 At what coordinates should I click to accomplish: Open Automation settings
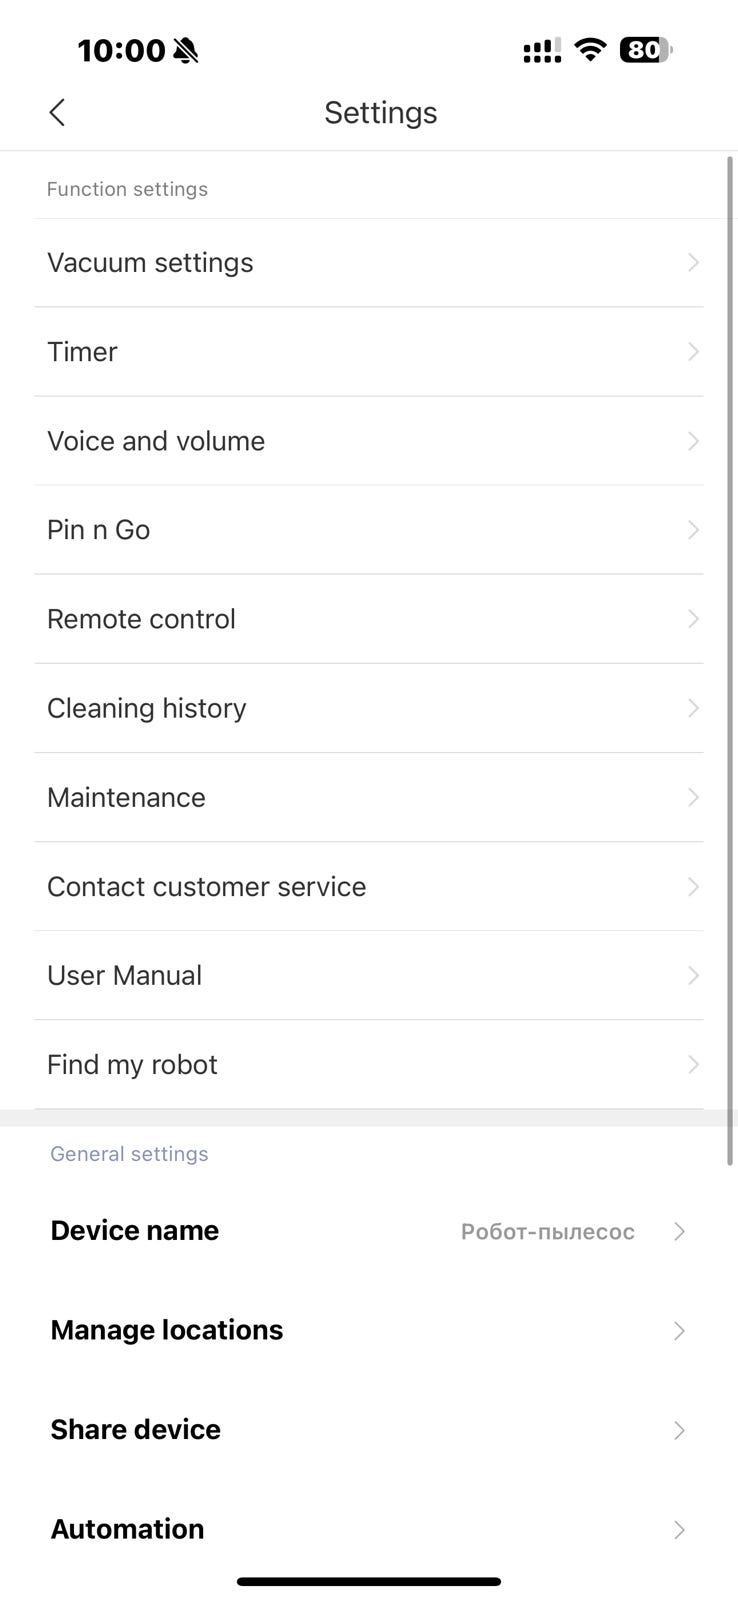pyautogui.click(x=369, y=1529)
